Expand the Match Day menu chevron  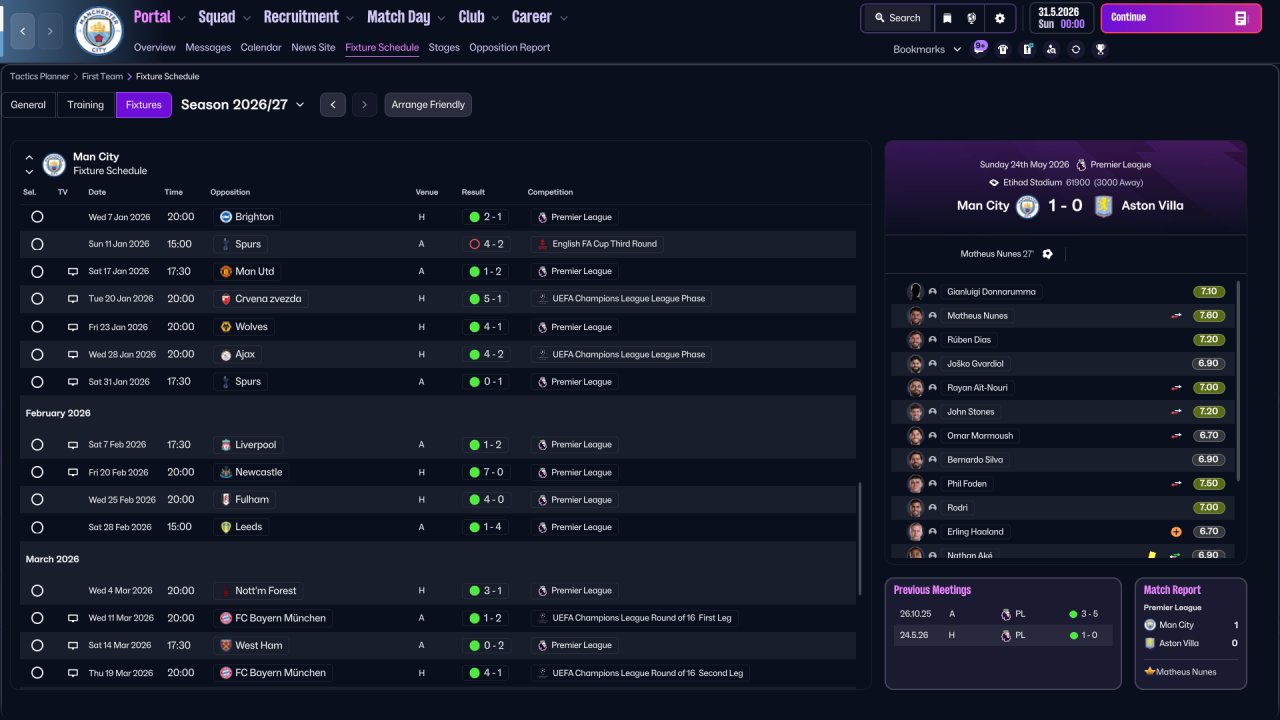click(x=441, y=18)
